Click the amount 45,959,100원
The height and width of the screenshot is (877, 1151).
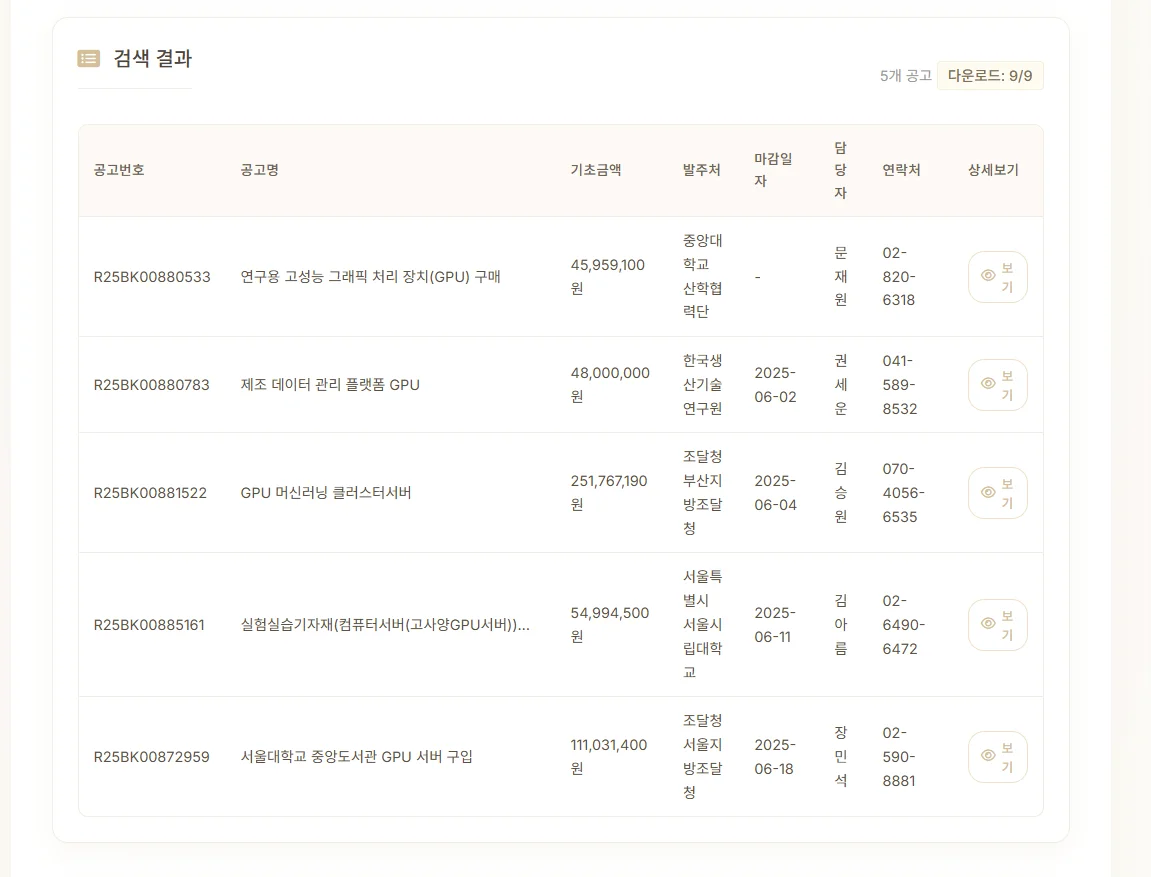pyautogui.click(x=608, y=277)
